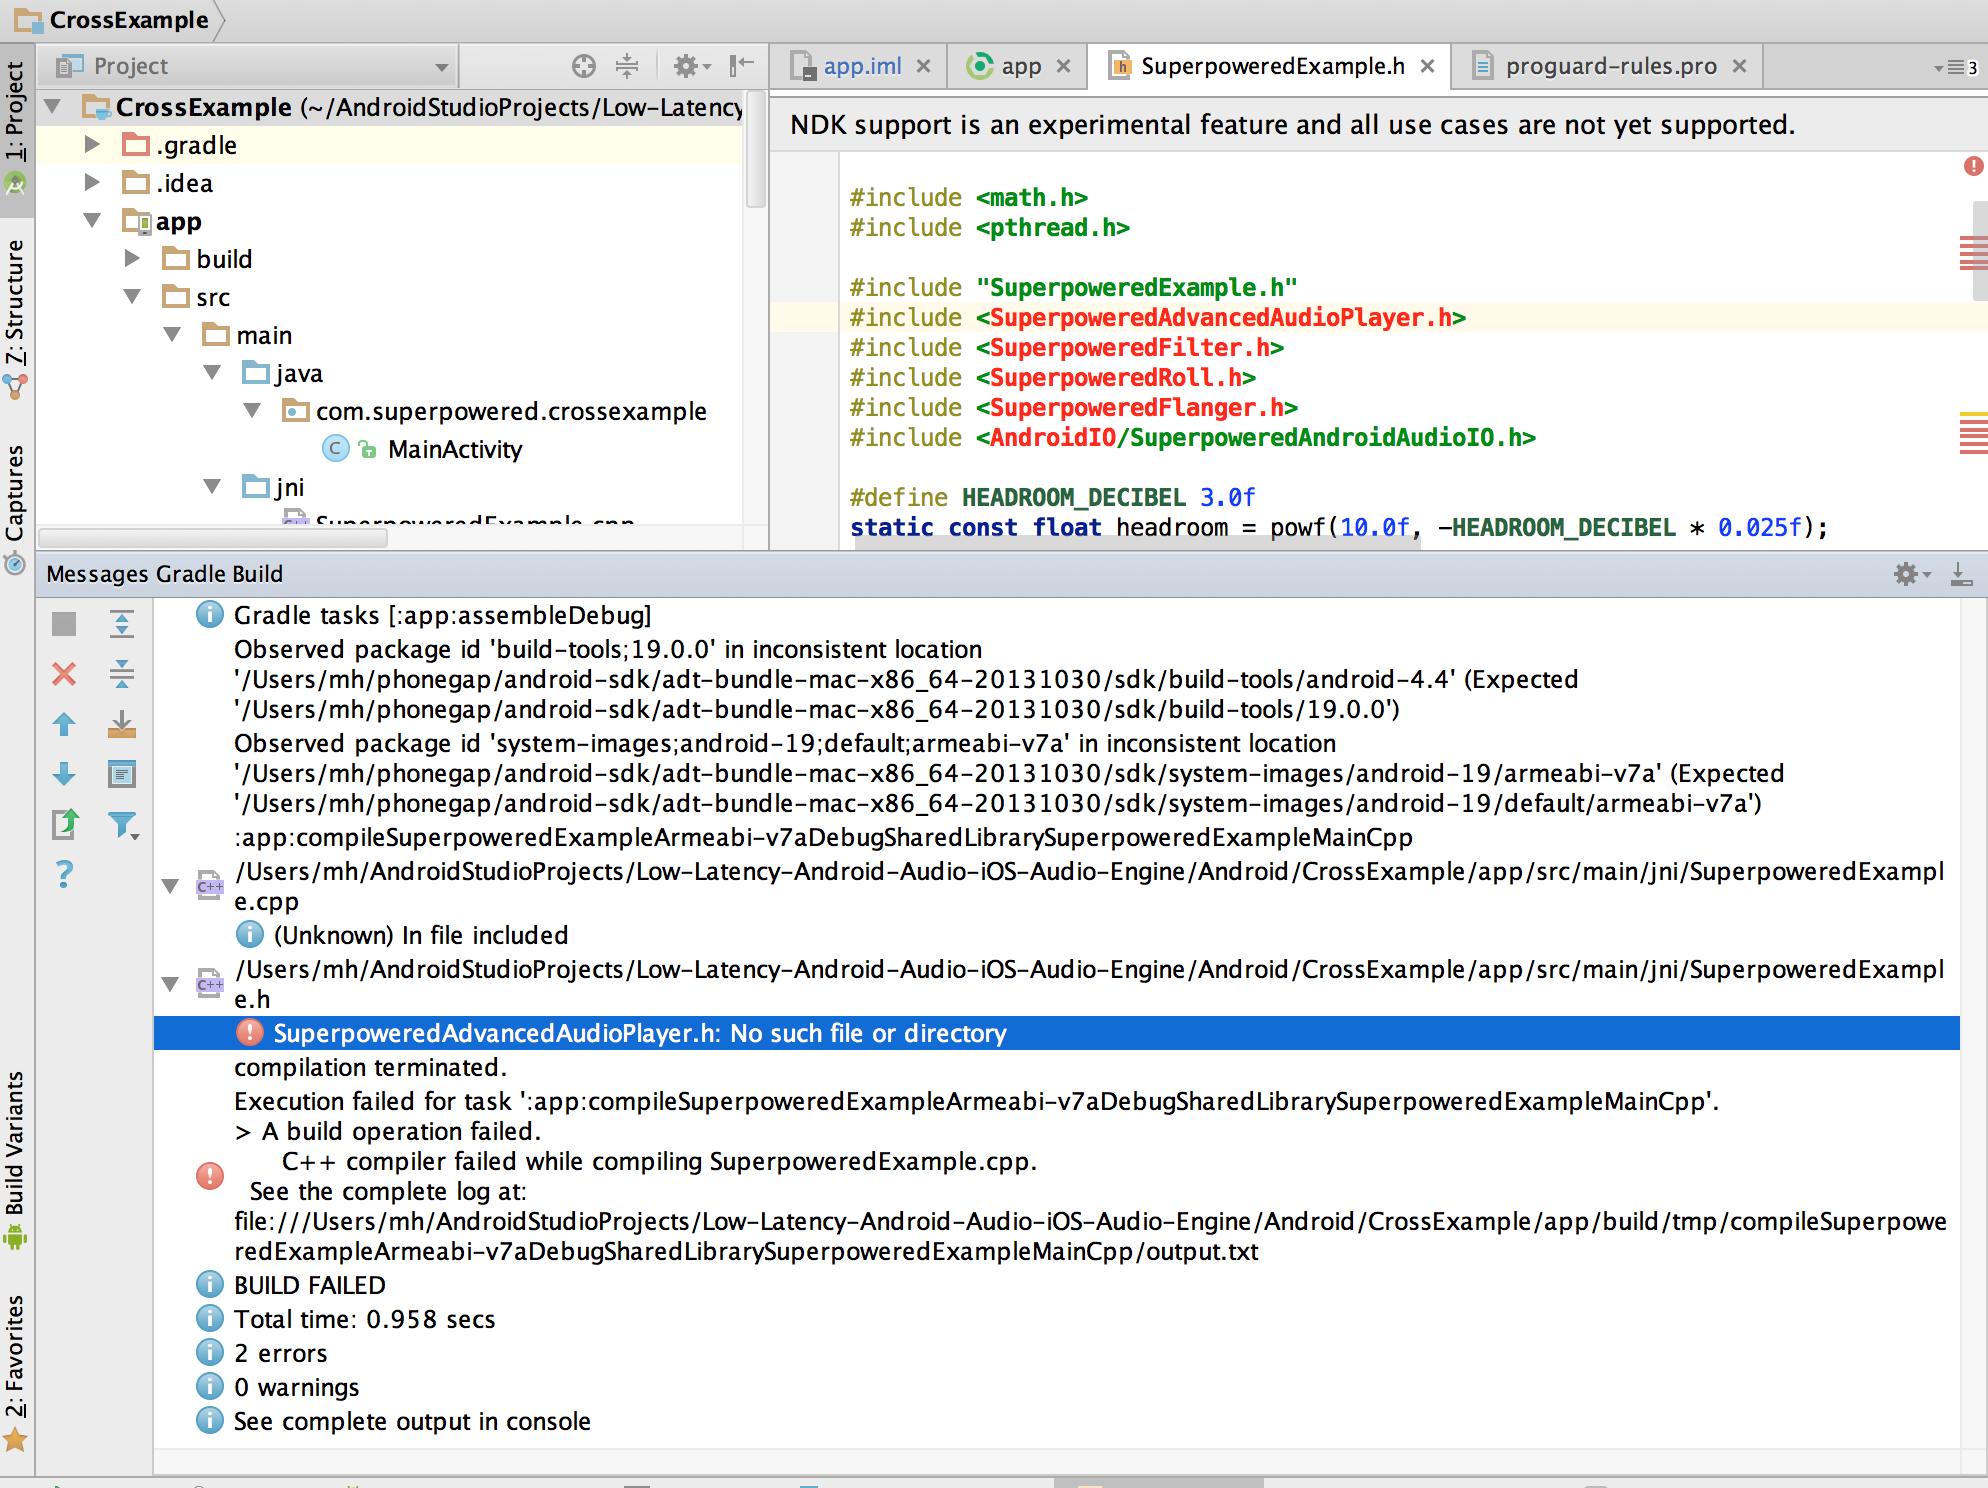
Task: Hide the Project panel with the hide icon
Action: (x=741, y=66)
